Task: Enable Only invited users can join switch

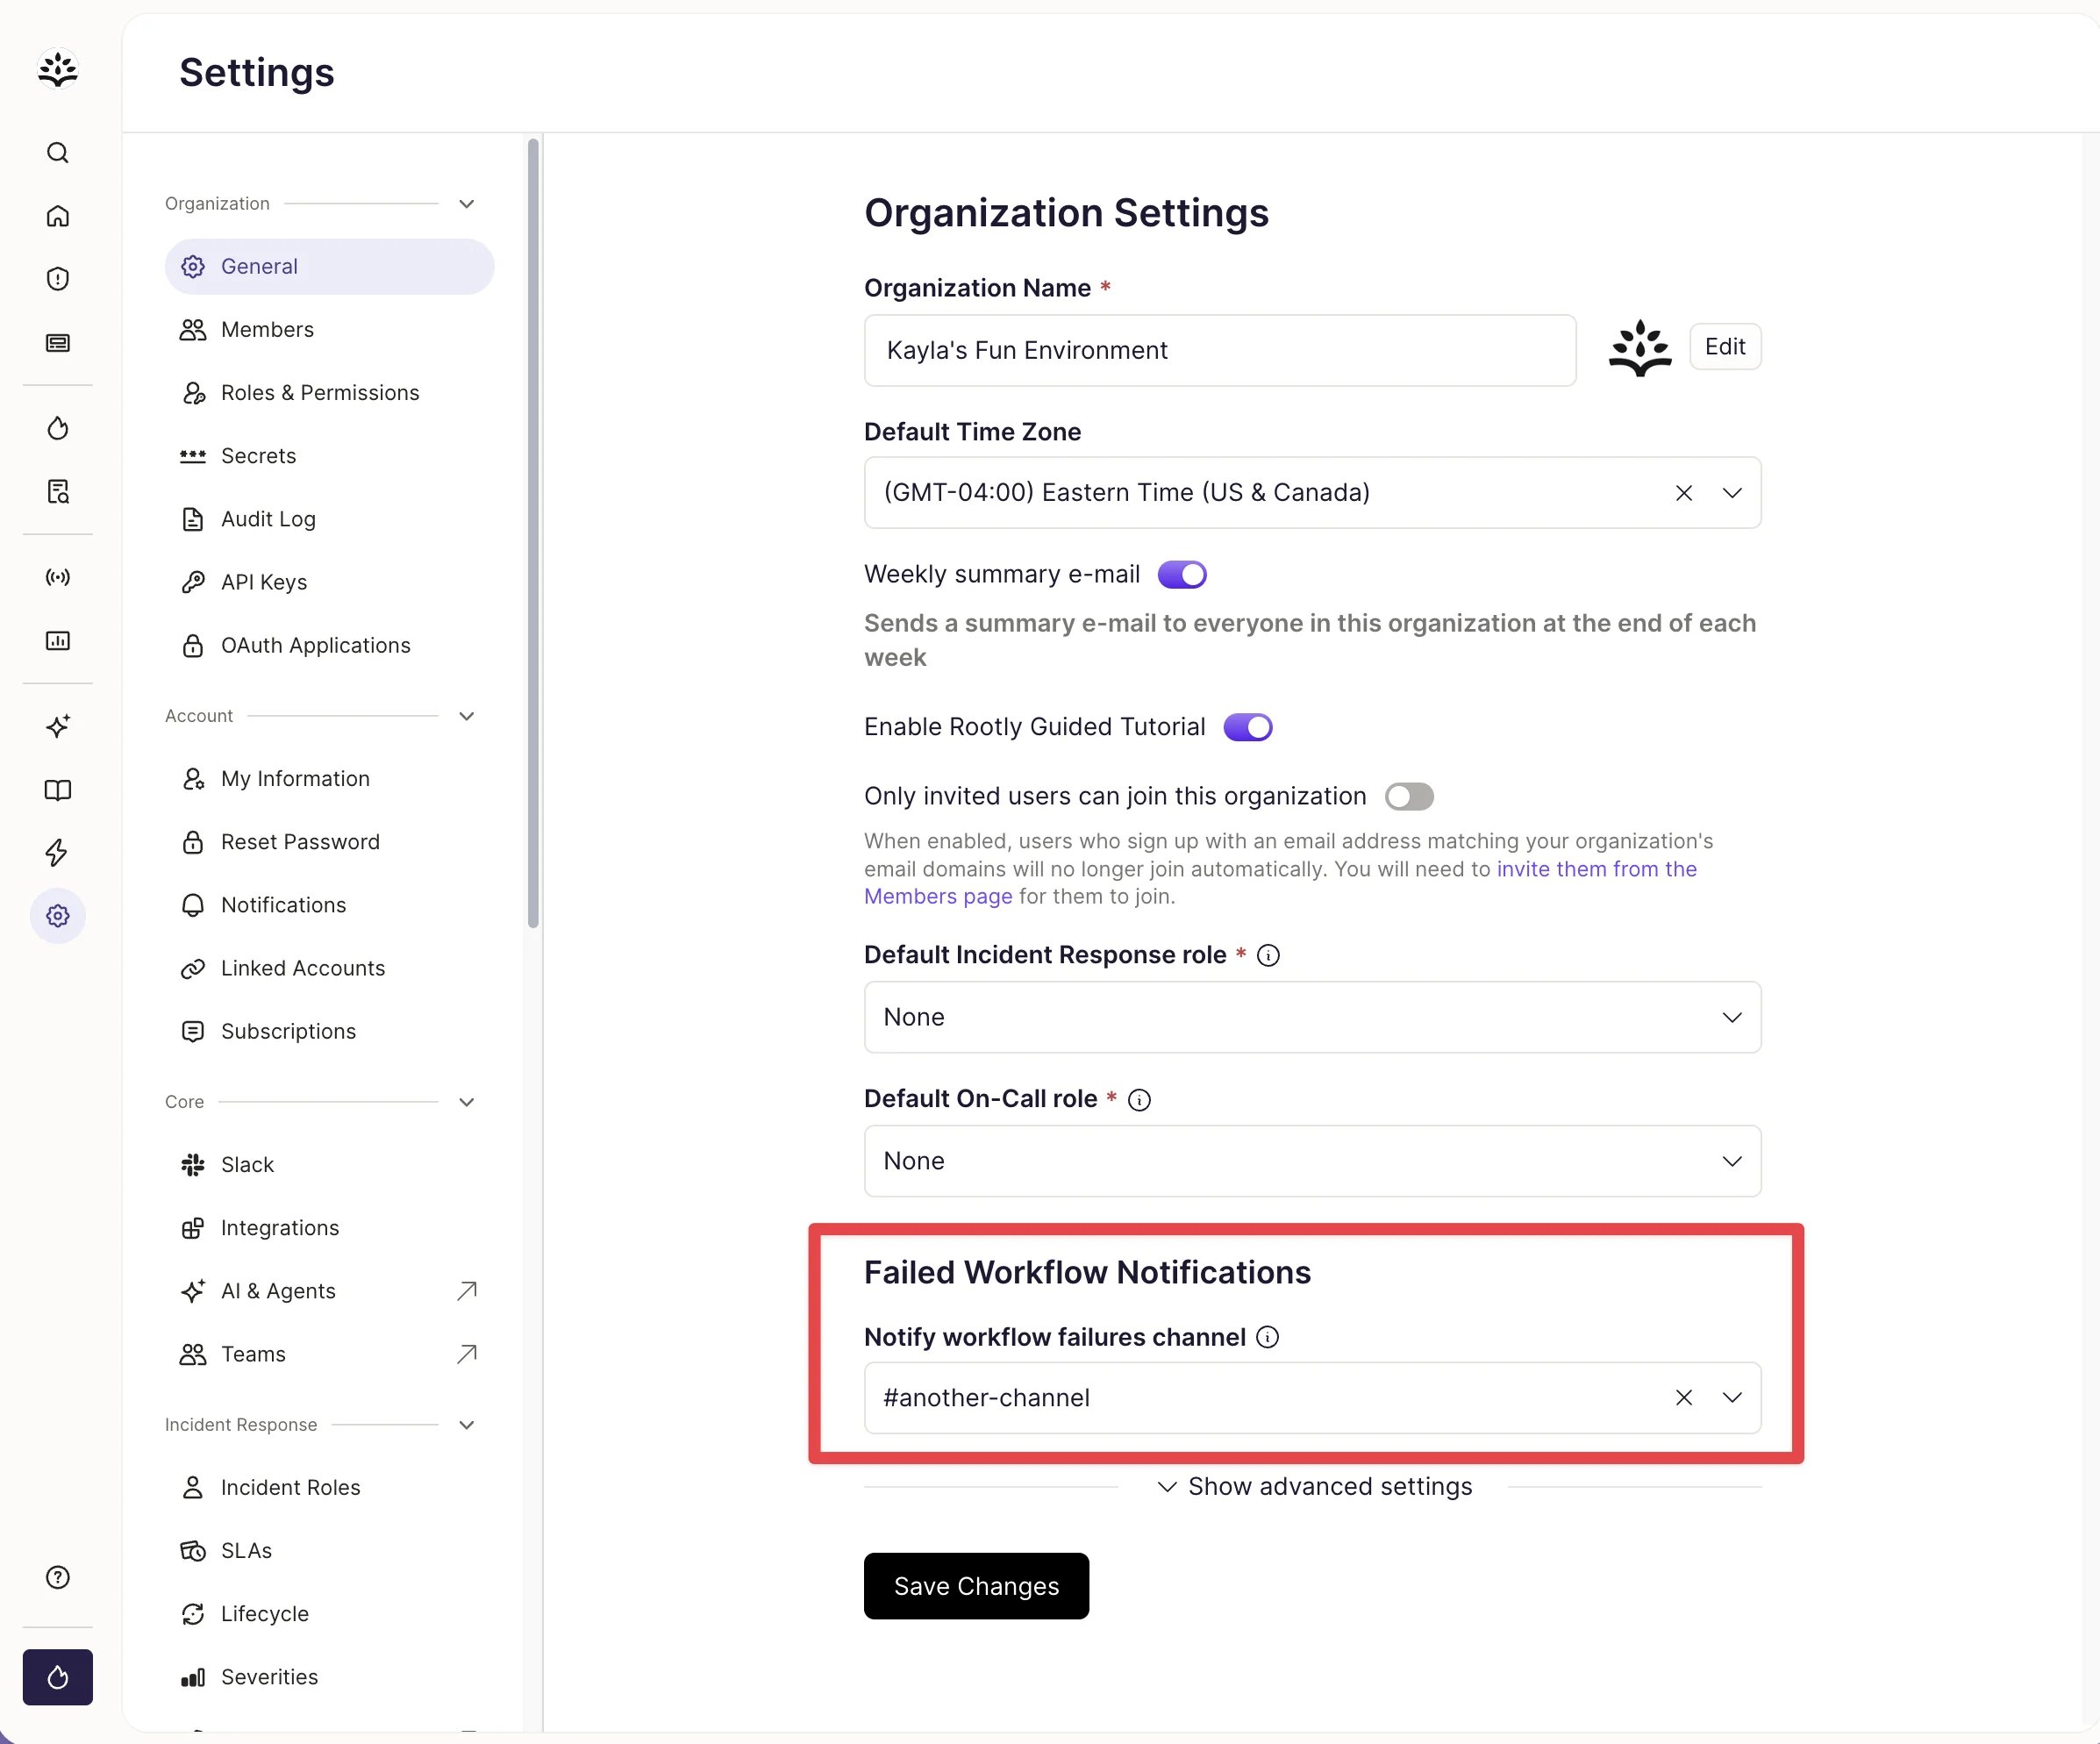Action: pyautogui.click(x=1409, y=797)
